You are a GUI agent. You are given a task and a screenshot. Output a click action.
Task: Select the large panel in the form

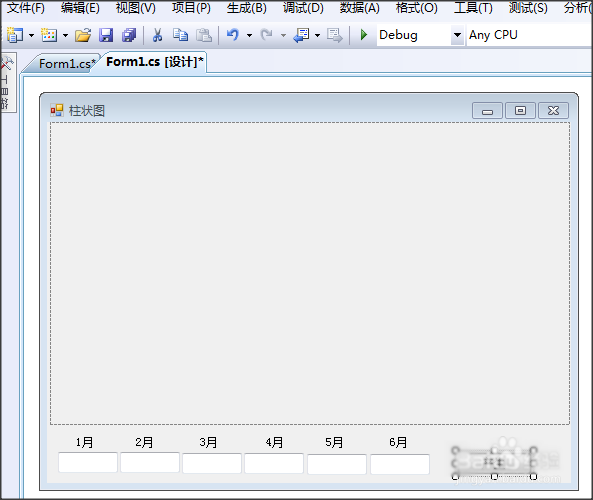(x=310, y=273)
